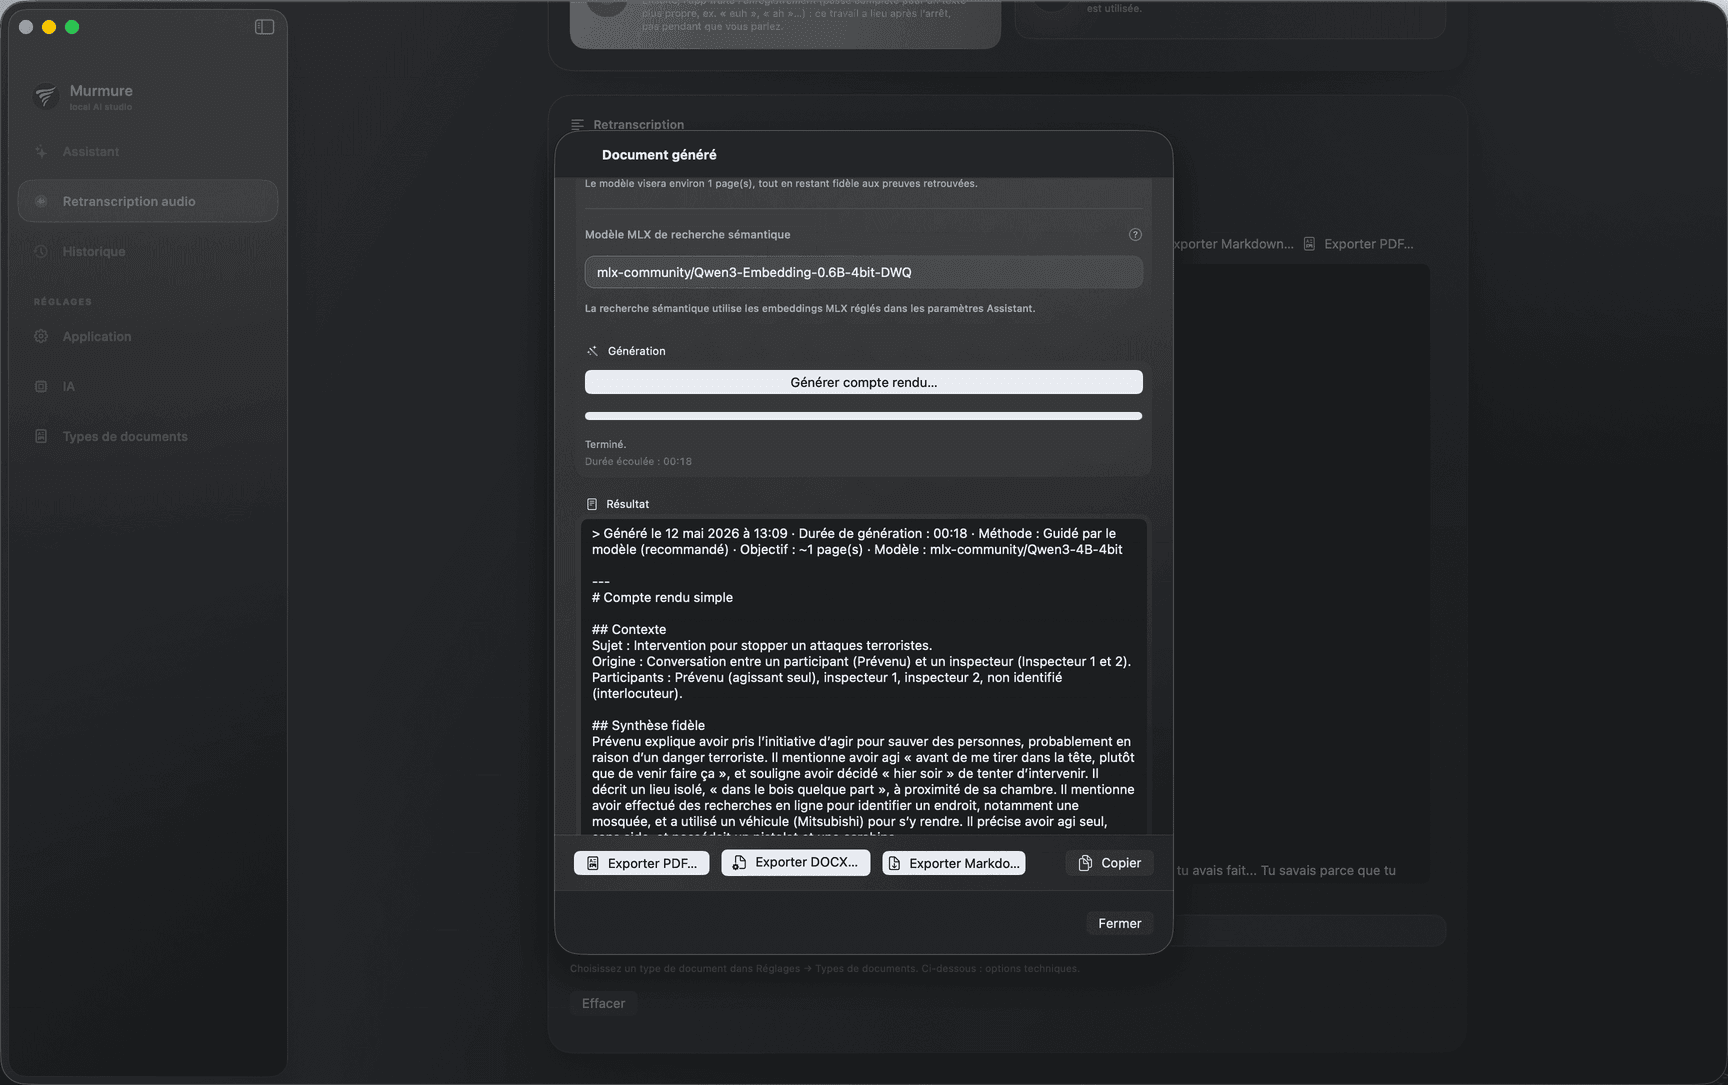Click the '# Compte rendu simple' heading text
Screen dimensions: 1728x1085
coord(662,597)
